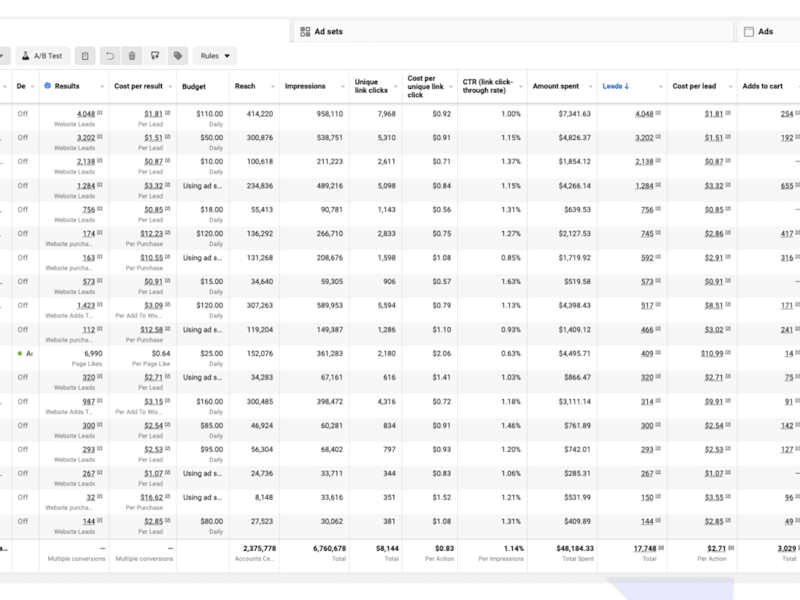This screenshot has height=600, width=800.
Task: Open the Cost per result column dropdown arrow
Action: (x=170, y=87)
